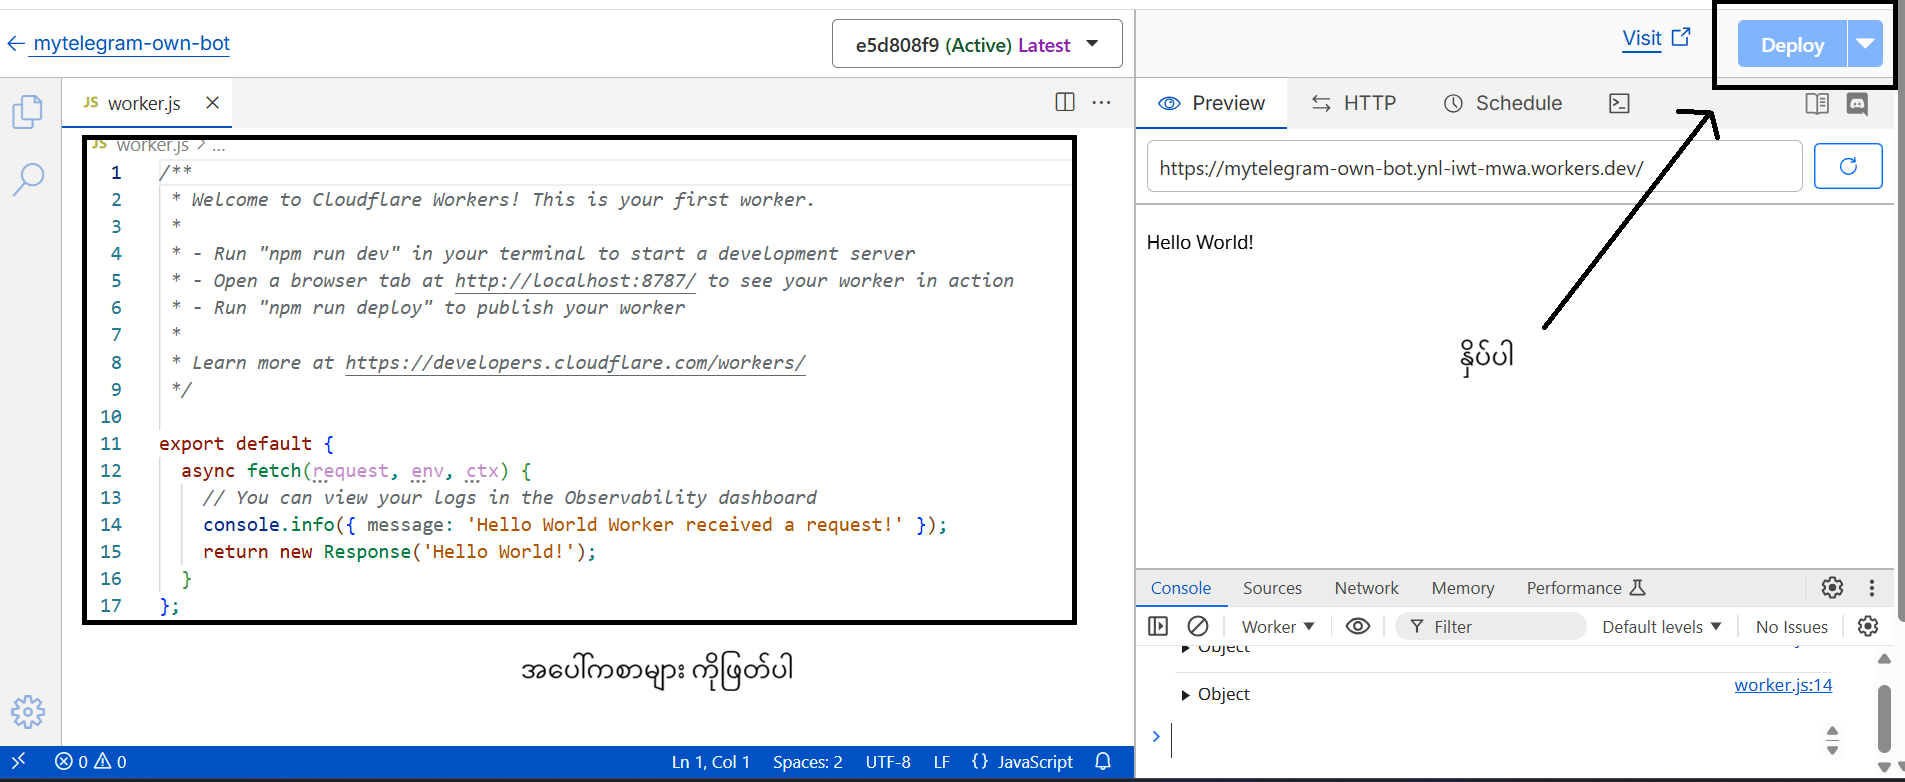
Task: Close the worker.js tab
Action: 212,103
